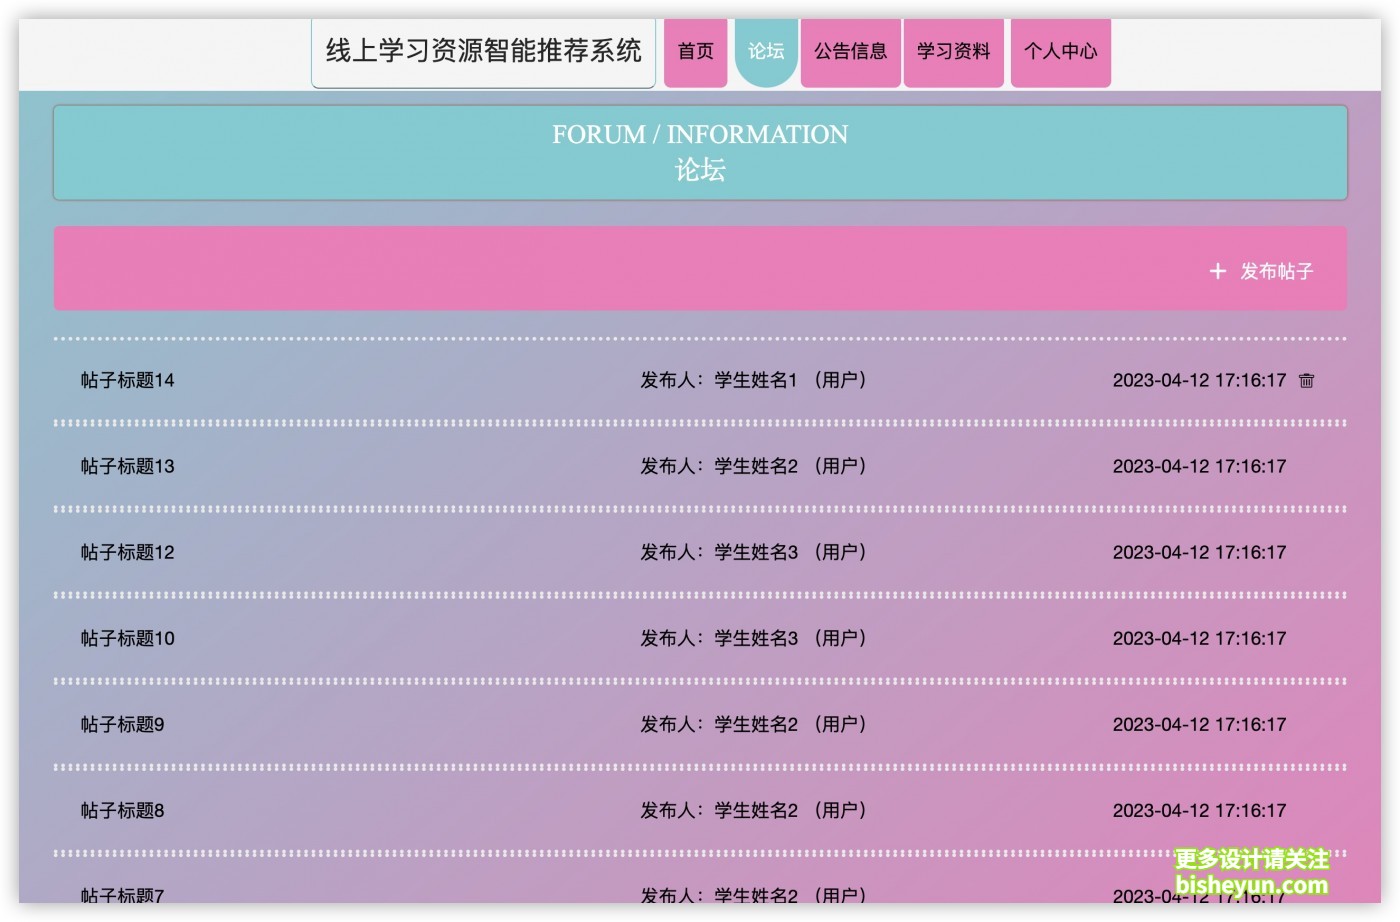Open the post titled 帖子标题13
The width and height of the screenshot is (1400, 922).
(x=128, y=466)
